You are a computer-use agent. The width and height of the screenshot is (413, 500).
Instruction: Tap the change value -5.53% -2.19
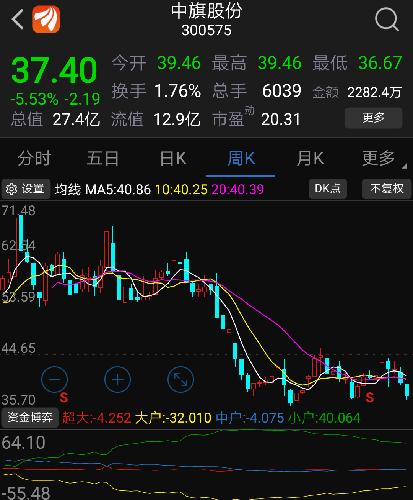click(55, 99)
